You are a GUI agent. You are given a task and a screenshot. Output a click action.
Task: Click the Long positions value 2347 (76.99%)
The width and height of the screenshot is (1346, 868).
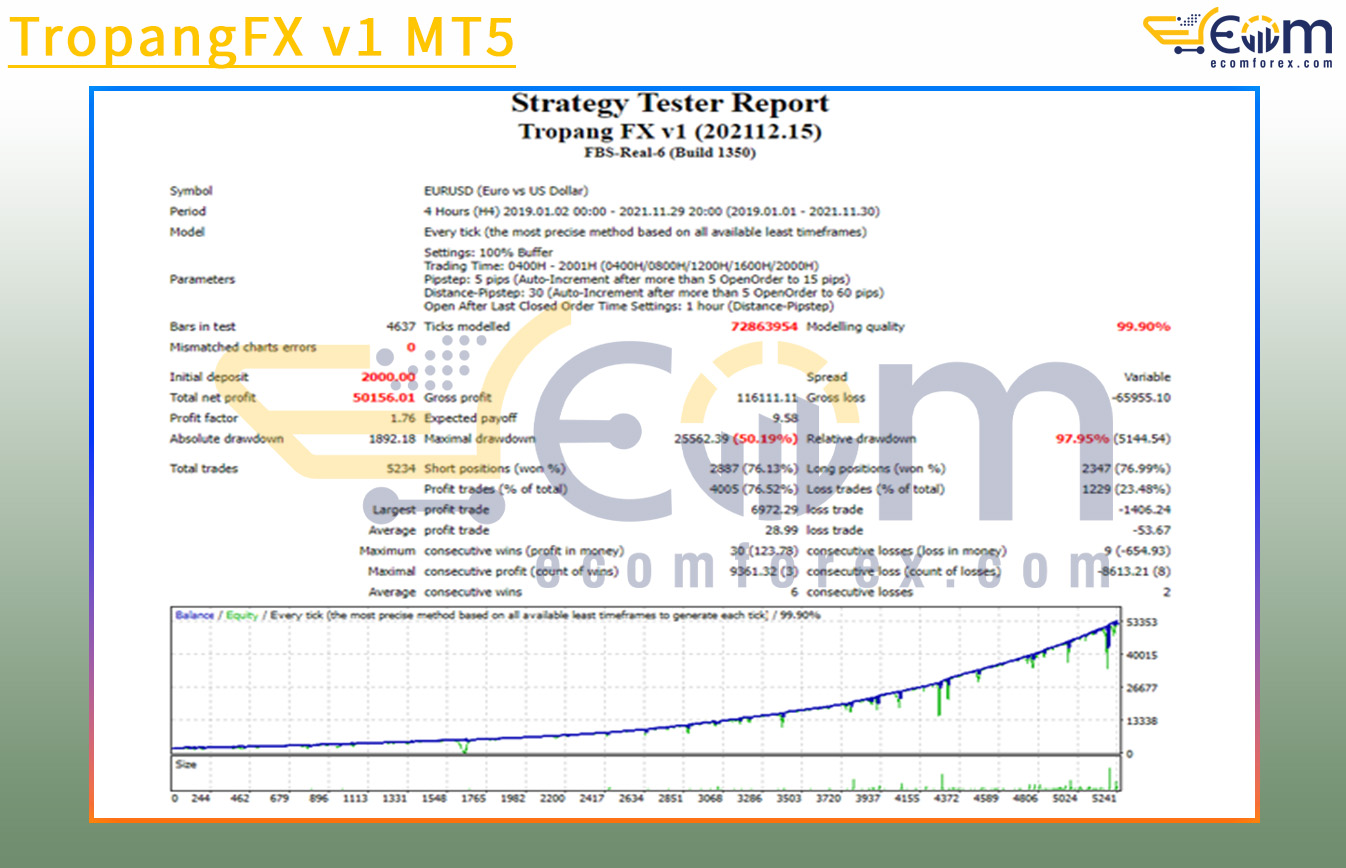1125,469
